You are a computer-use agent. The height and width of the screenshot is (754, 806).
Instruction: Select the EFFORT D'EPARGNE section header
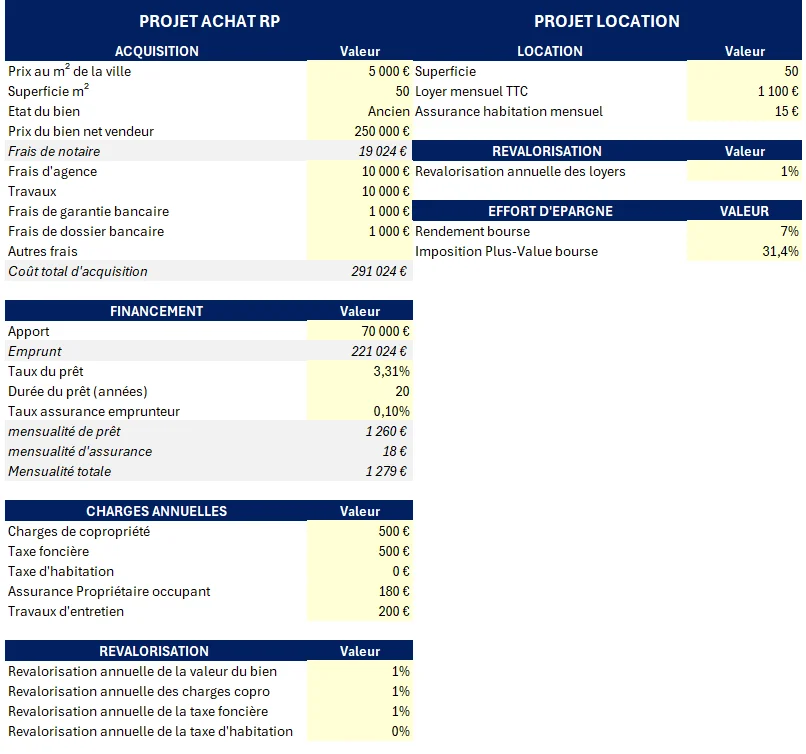[550, 211]
